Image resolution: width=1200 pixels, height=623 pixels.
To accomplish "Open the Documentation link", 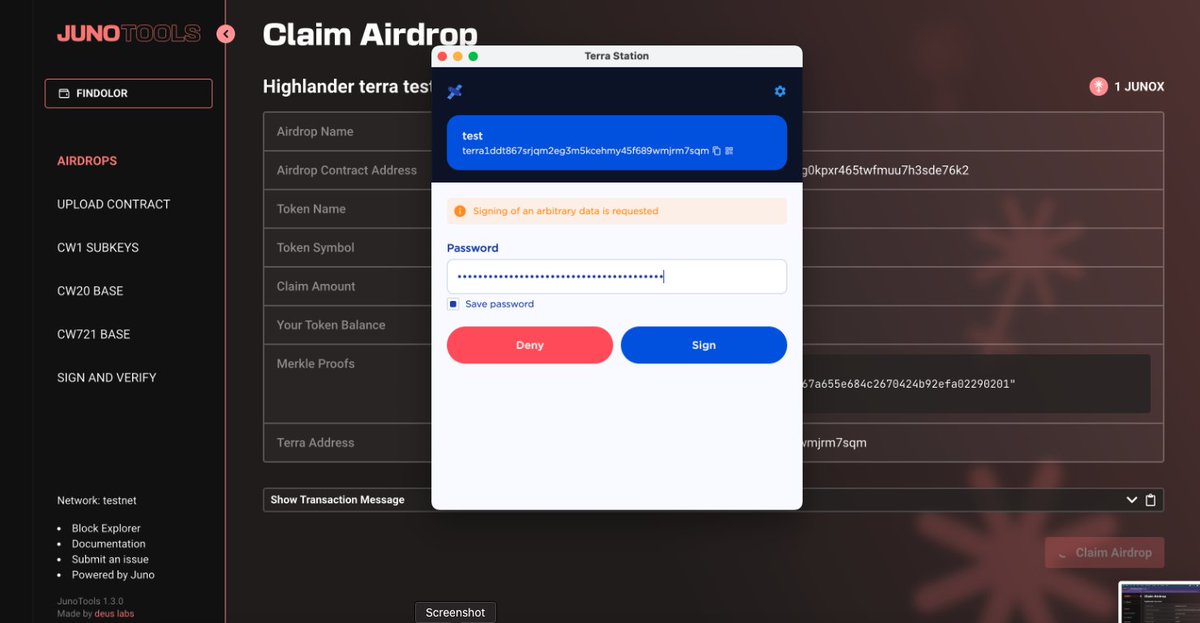I will pyautogui.click(x=109, y=544).
